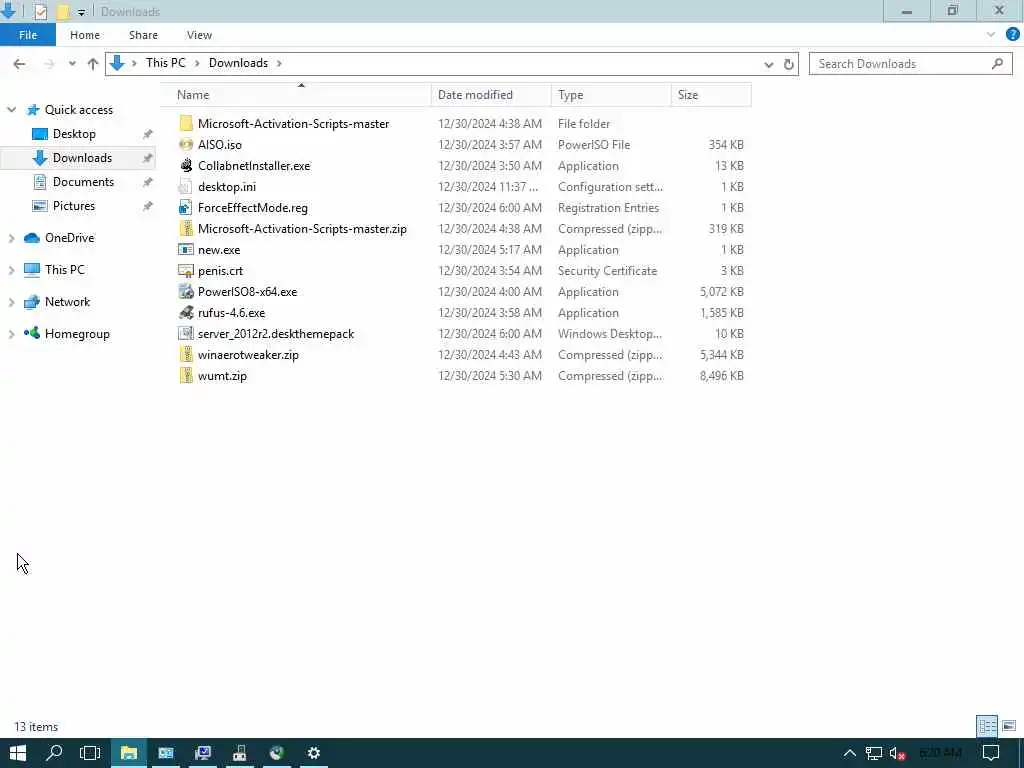This screenshot has height=768, width=1024.
Task: Open Settings gear on the taskbar
Action: click(x=313, y=753)
